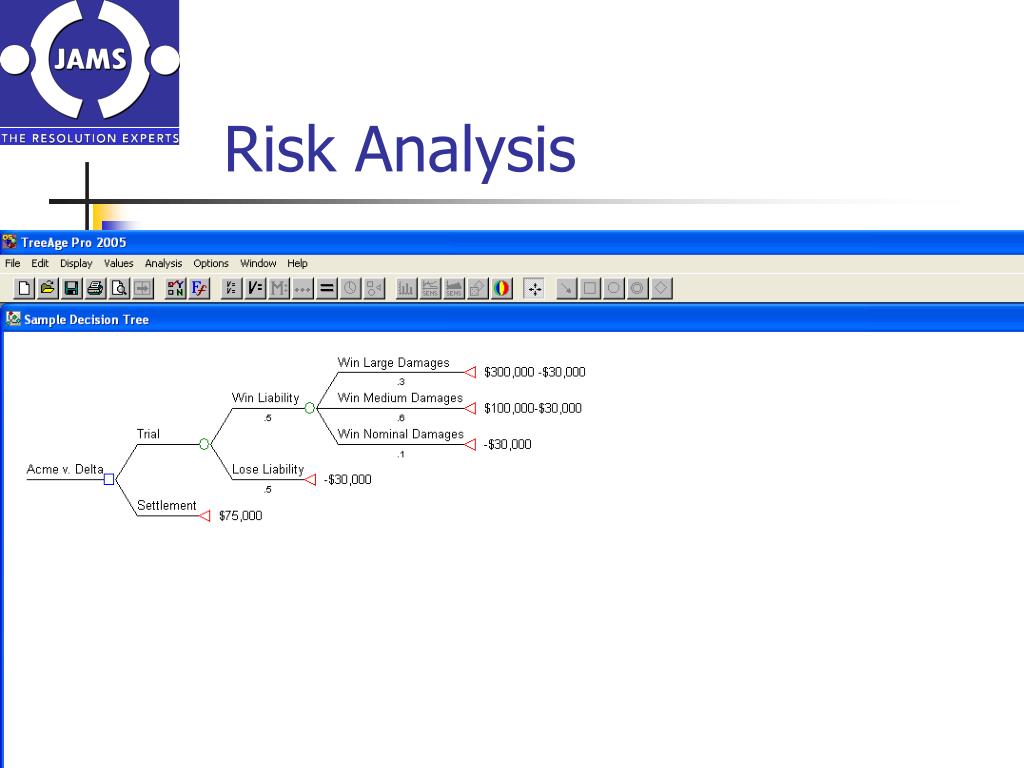Click the Print Preview magnifier icon

(x=119, y=288)
